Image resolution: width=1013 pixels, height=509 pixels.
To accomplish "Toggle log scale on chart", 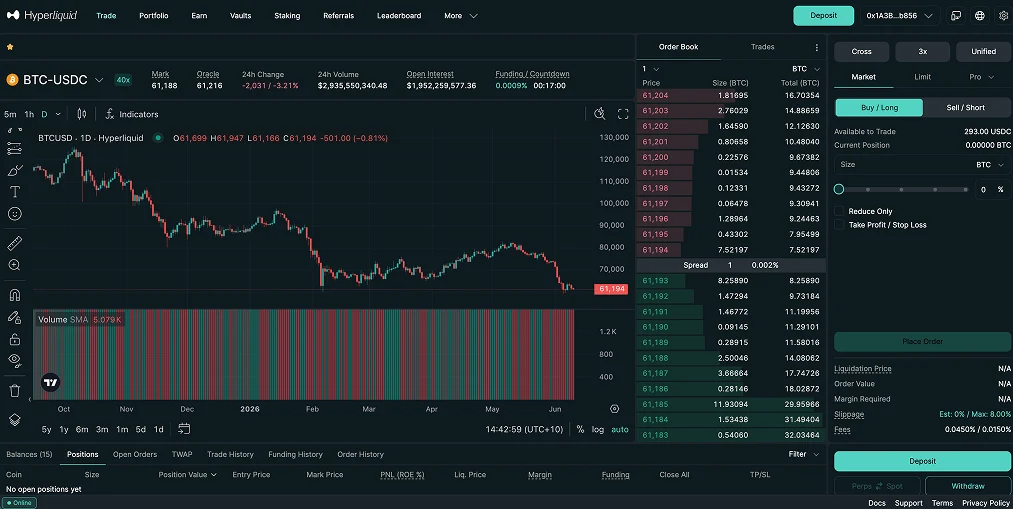I will click(598, 430).
